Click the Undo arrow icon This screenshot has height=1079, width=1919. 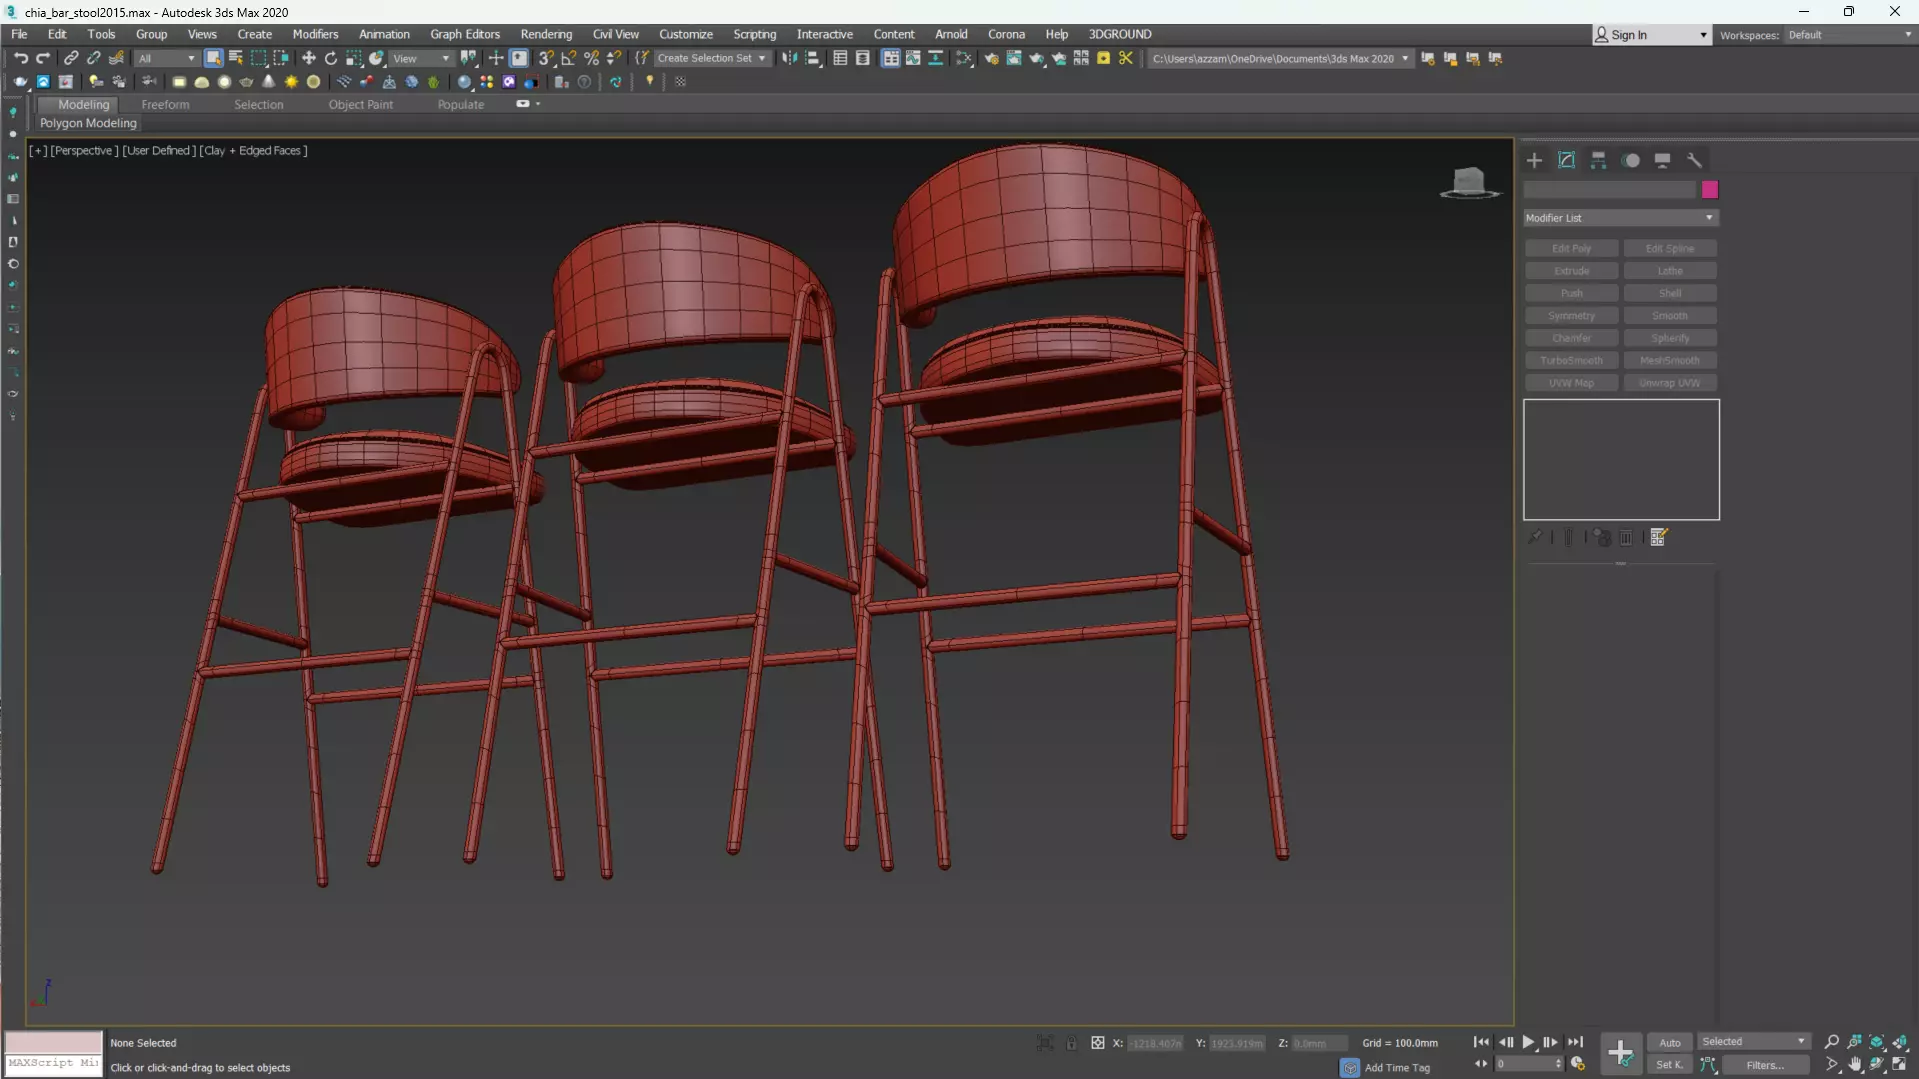click(20, 58)
